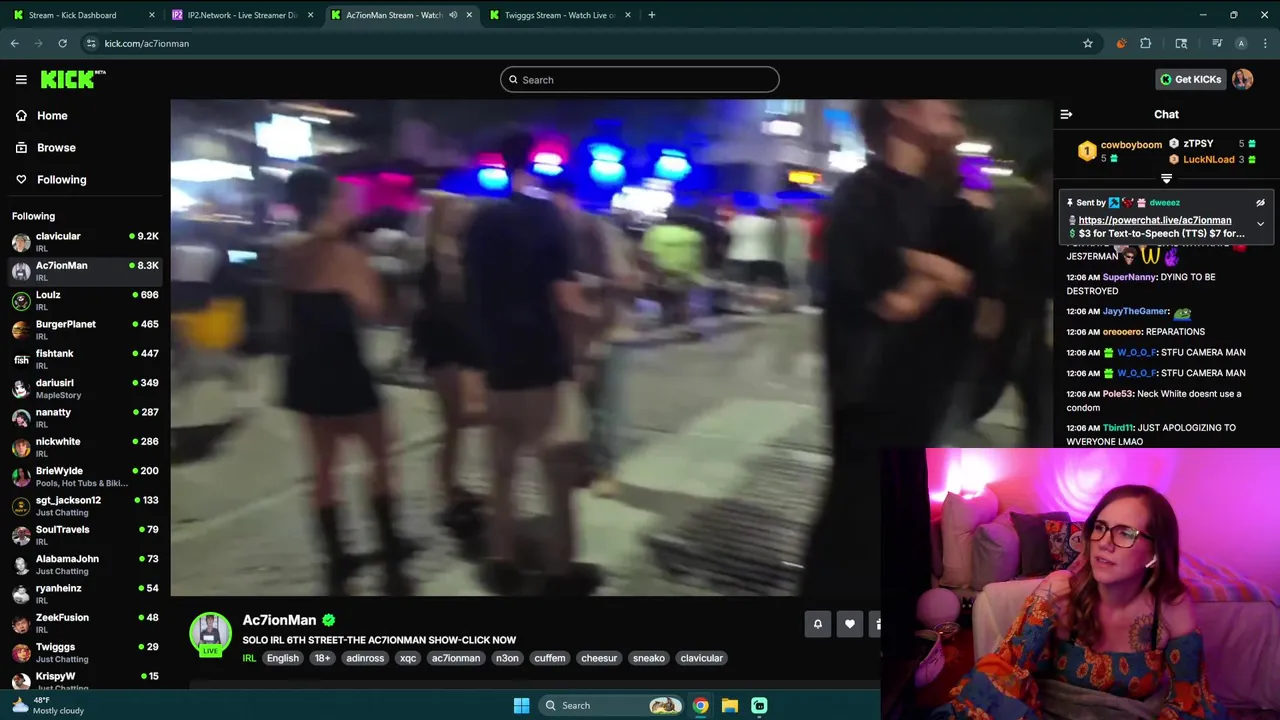Open File Explorer from the taskbar
Viewport: 1280px width, 720px height.
730,705
